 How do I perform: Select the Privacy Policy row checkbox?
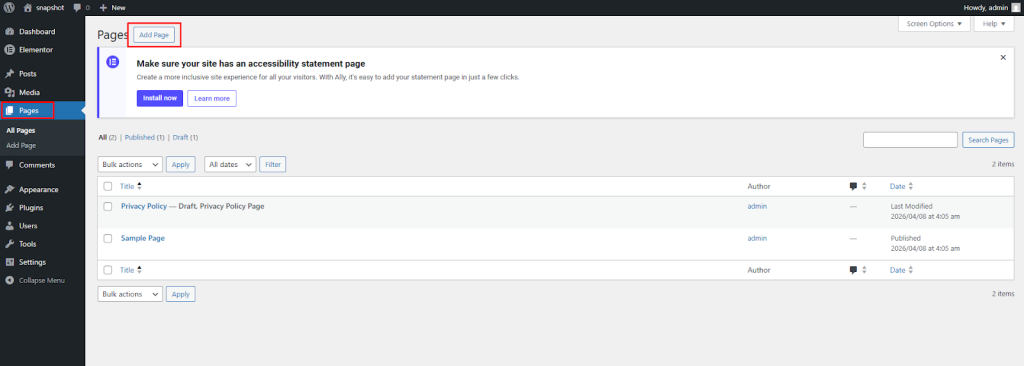108,206
